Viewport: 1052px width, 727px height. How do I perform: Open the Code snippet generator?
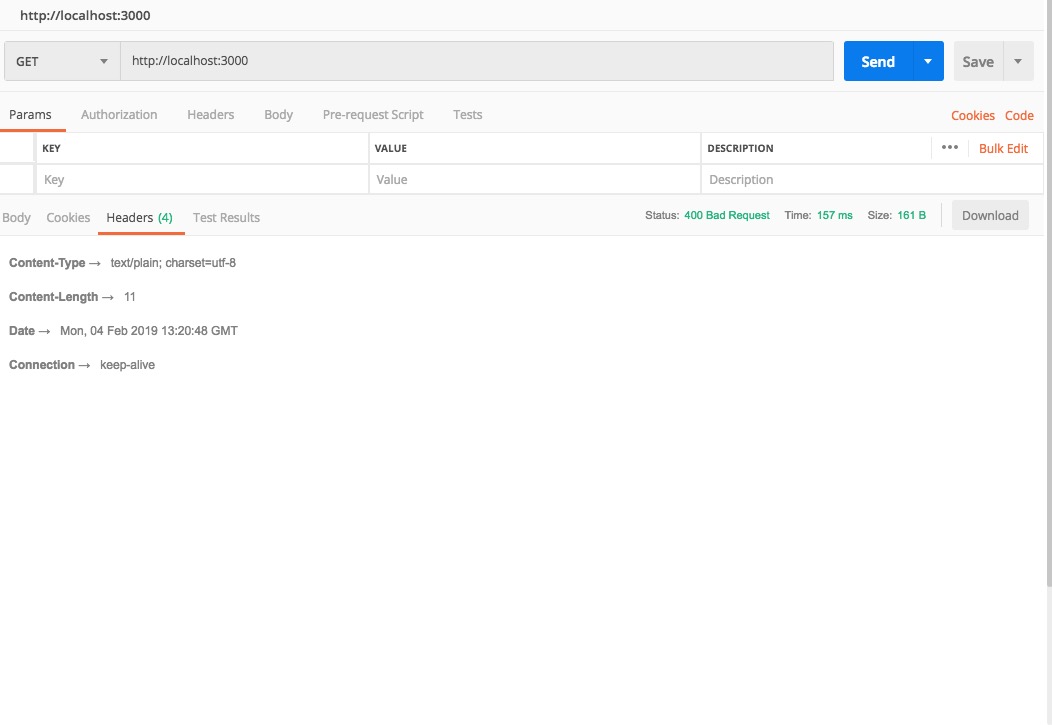[1019, 115]
